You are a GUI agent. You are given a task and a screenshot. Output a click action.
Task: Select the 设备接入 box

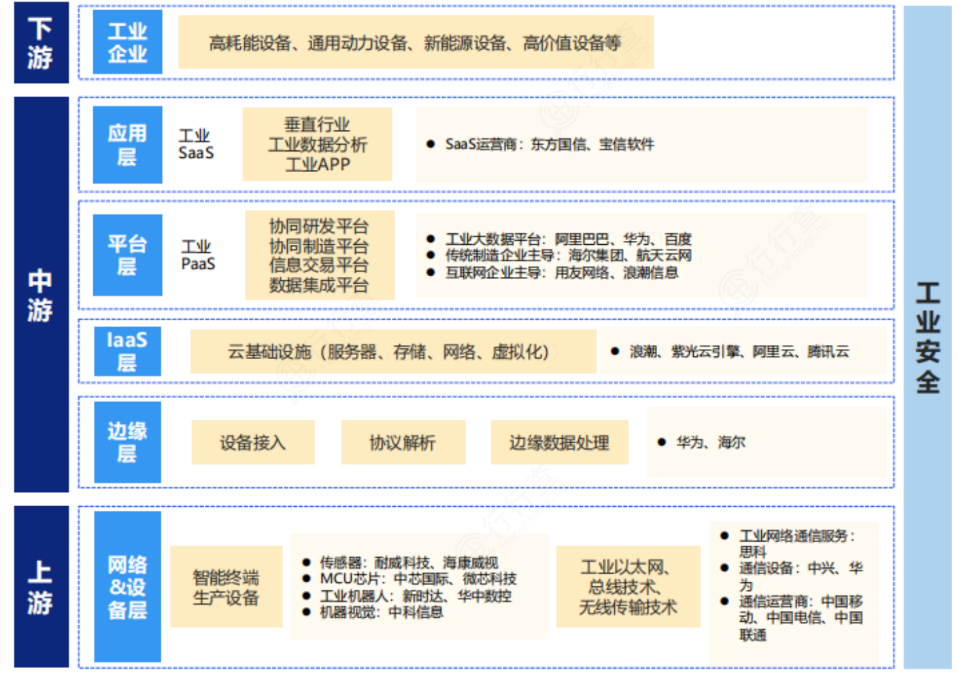click(x=252, y=442)
